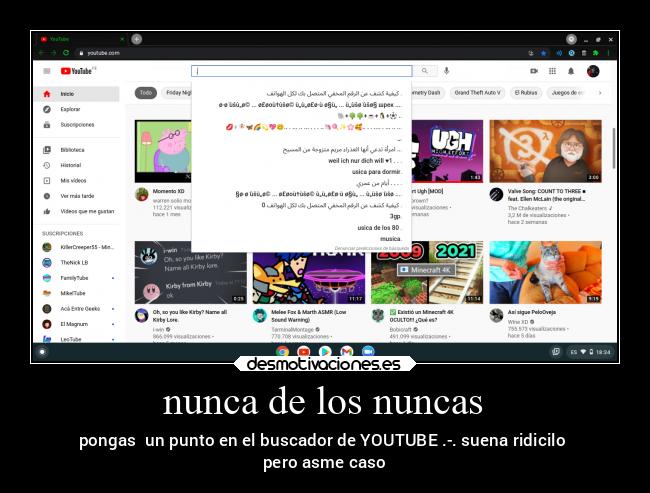This screenshot has height=493, width=650.
Task: Open Historial in sidebar
Action: [x=76, y=165]
